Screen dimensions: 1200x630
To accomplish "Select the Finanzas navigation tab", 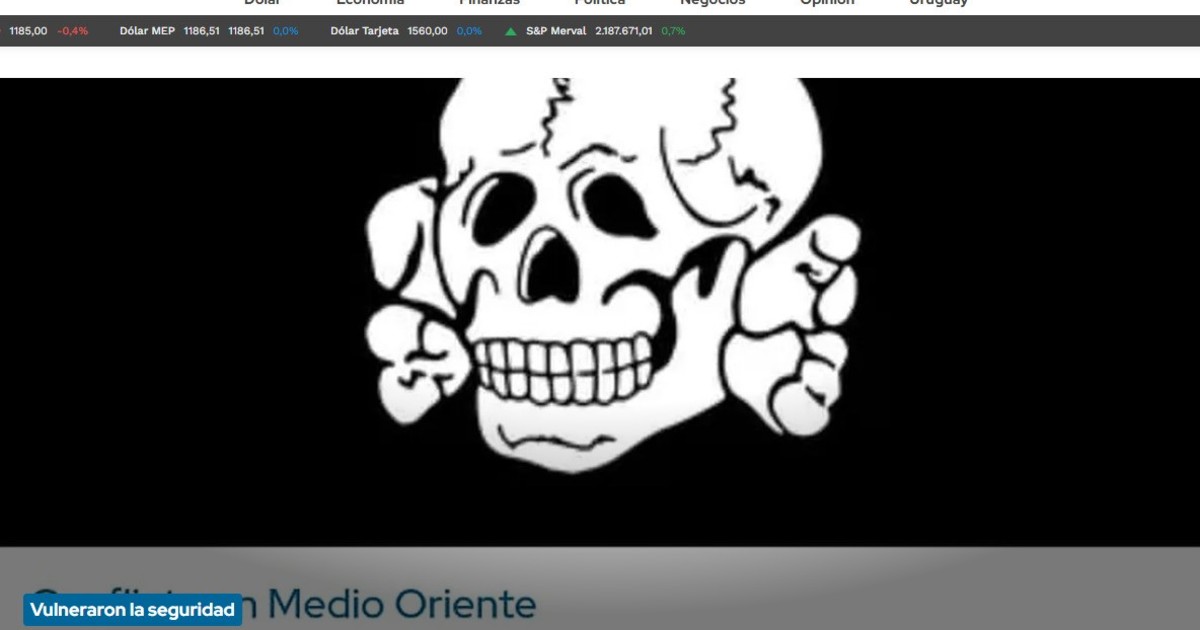I will [x=489, y=3].
